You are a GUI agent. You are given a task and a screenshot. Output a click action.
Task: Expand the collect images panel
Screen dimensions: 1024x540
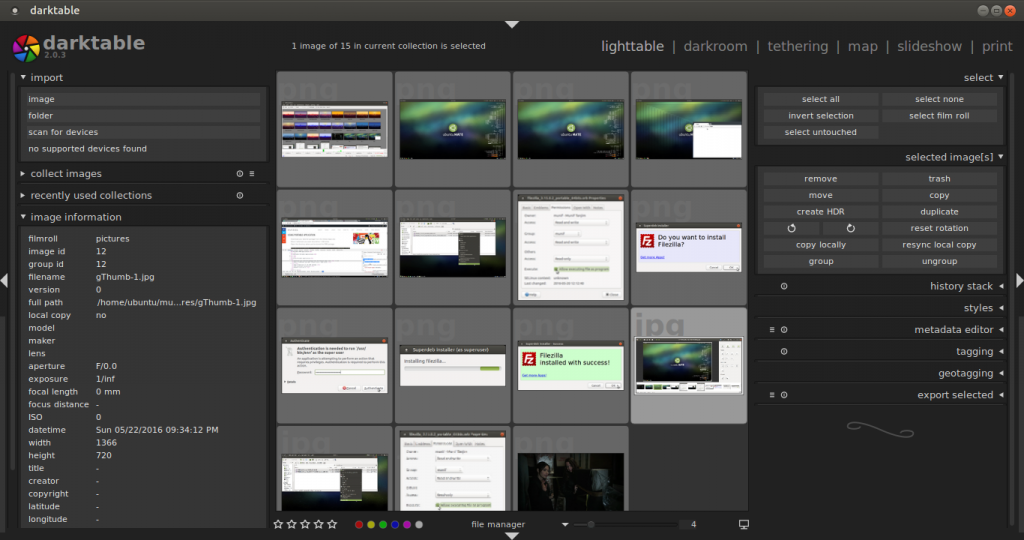tap(66, 174)
